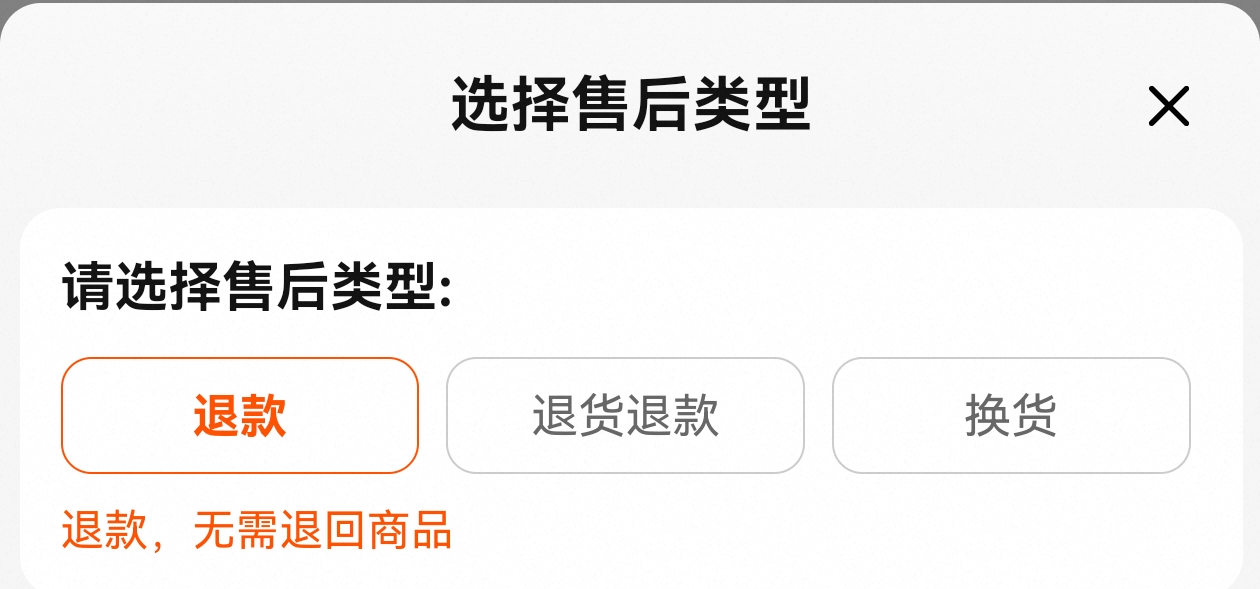Screen dimensions: 1260x589
Task: Click the 请选择售后类型 section label
Action: [x=258, y=288]
